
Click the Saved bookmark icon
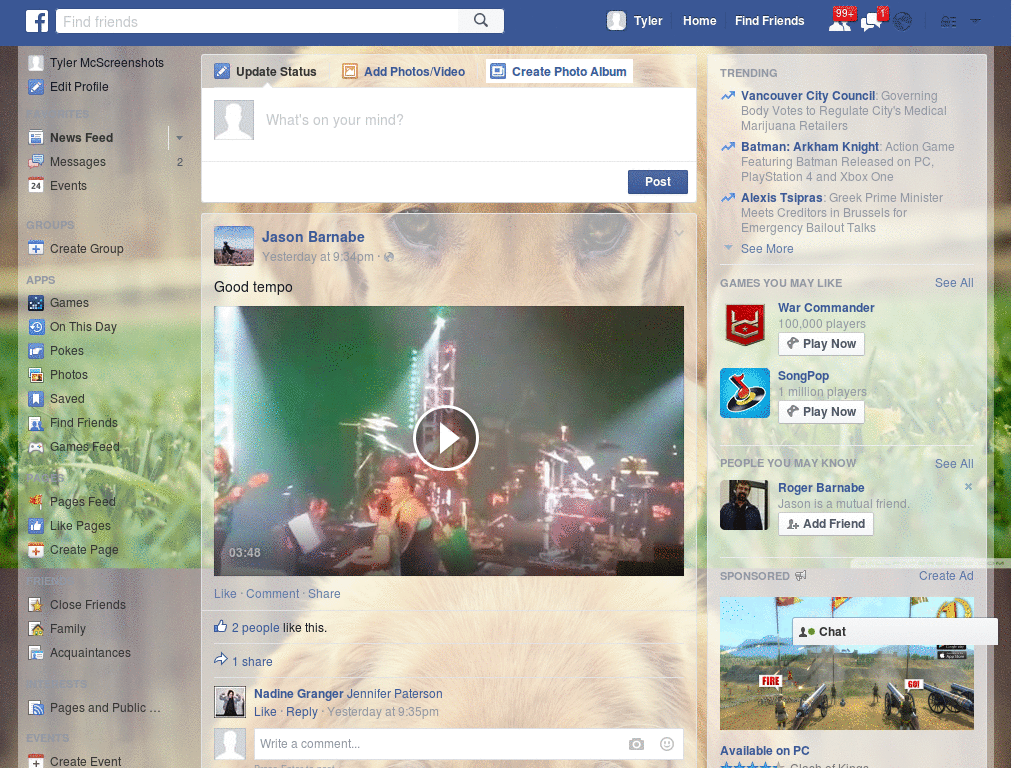click(x=36, y=399)
